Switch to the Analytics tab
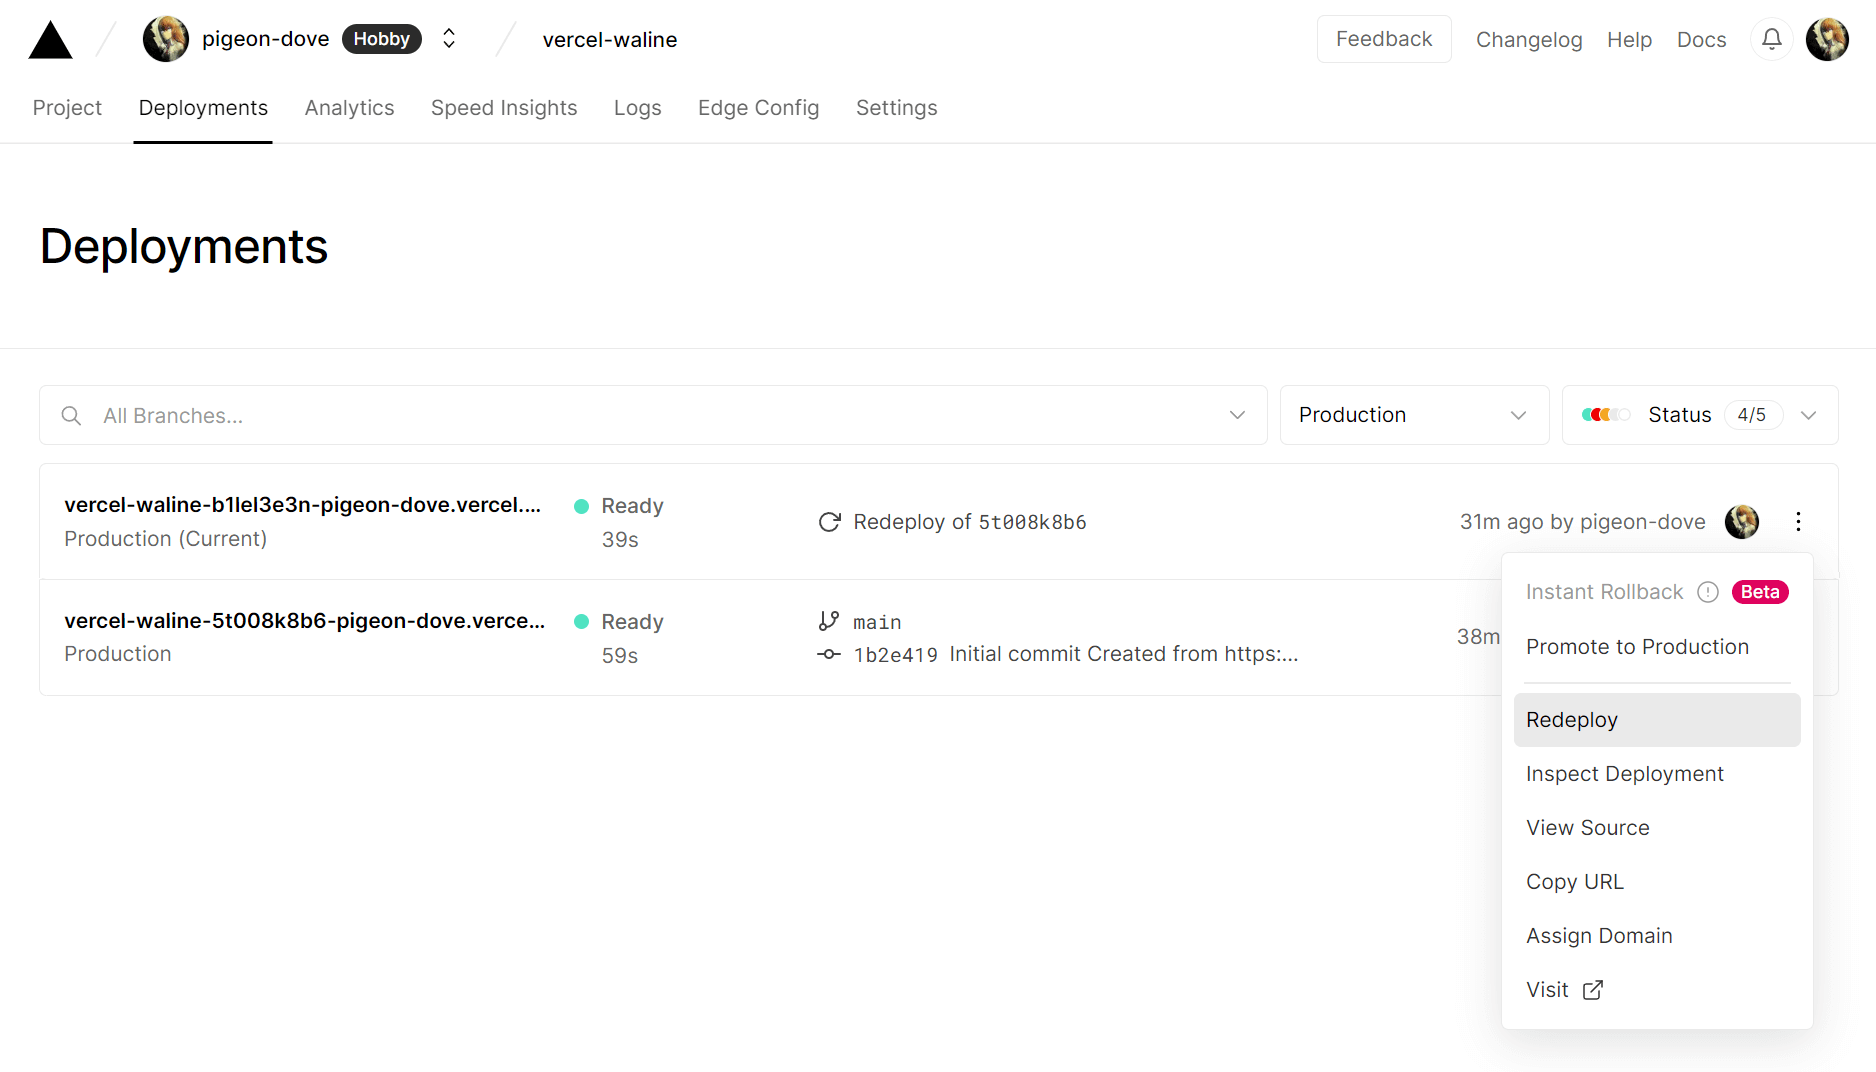Viewport: 1876px width, 1072px height. [x=349, y=108]
